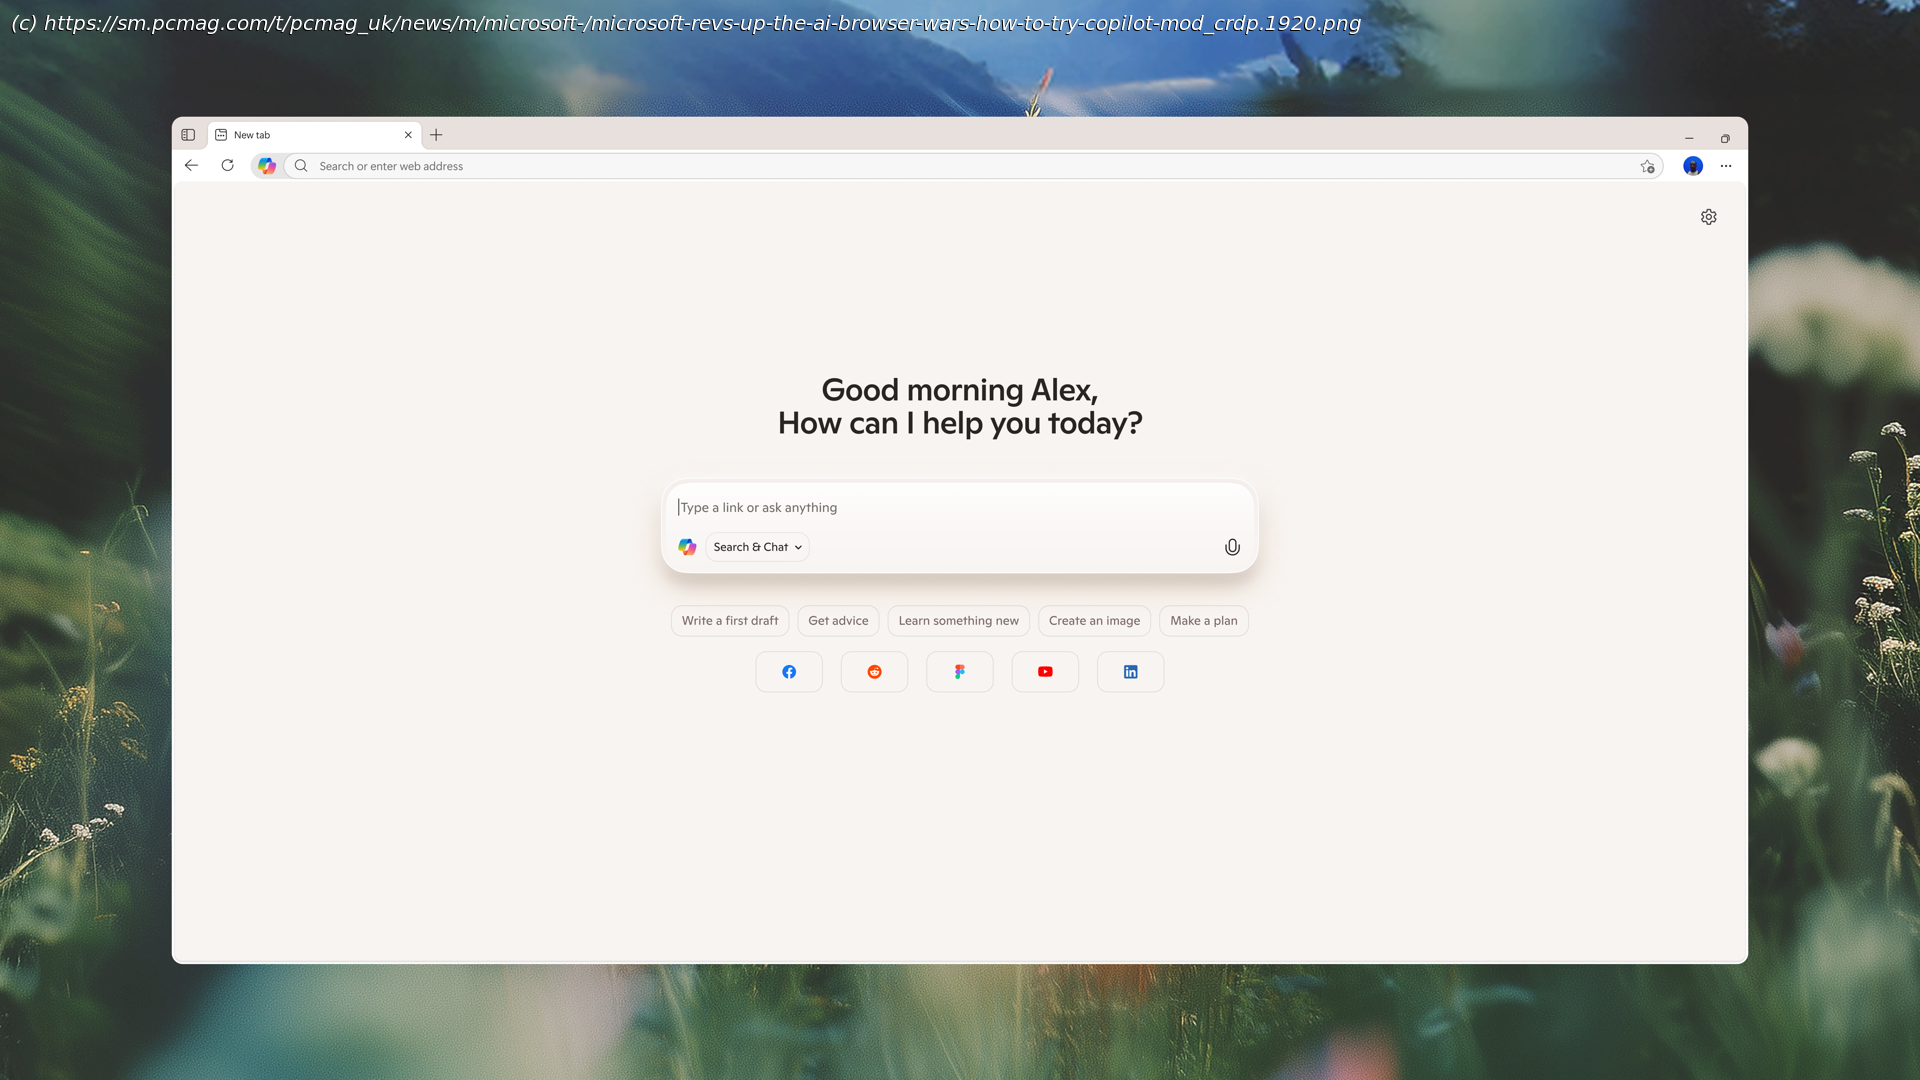The image size is (1920, 1080).
Task: Focus the Search or enter web address bar
Action: pyautogui.click(x=900, y=166)
